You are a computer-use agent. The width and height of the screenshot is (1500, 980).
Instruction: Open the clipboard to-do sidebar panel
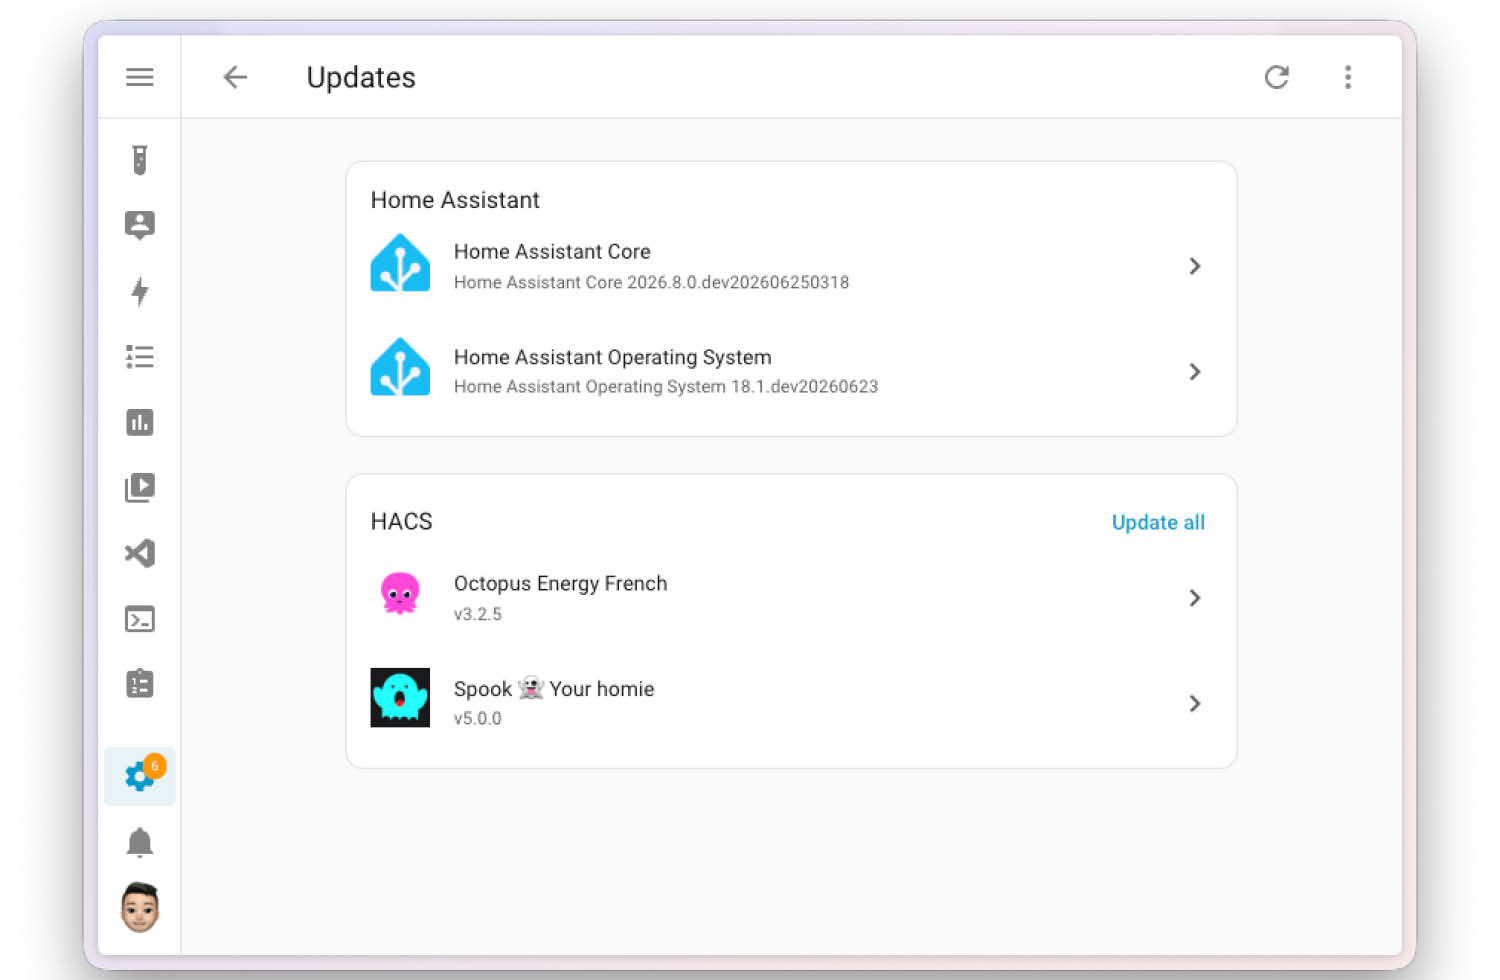(x=139, y=684)
